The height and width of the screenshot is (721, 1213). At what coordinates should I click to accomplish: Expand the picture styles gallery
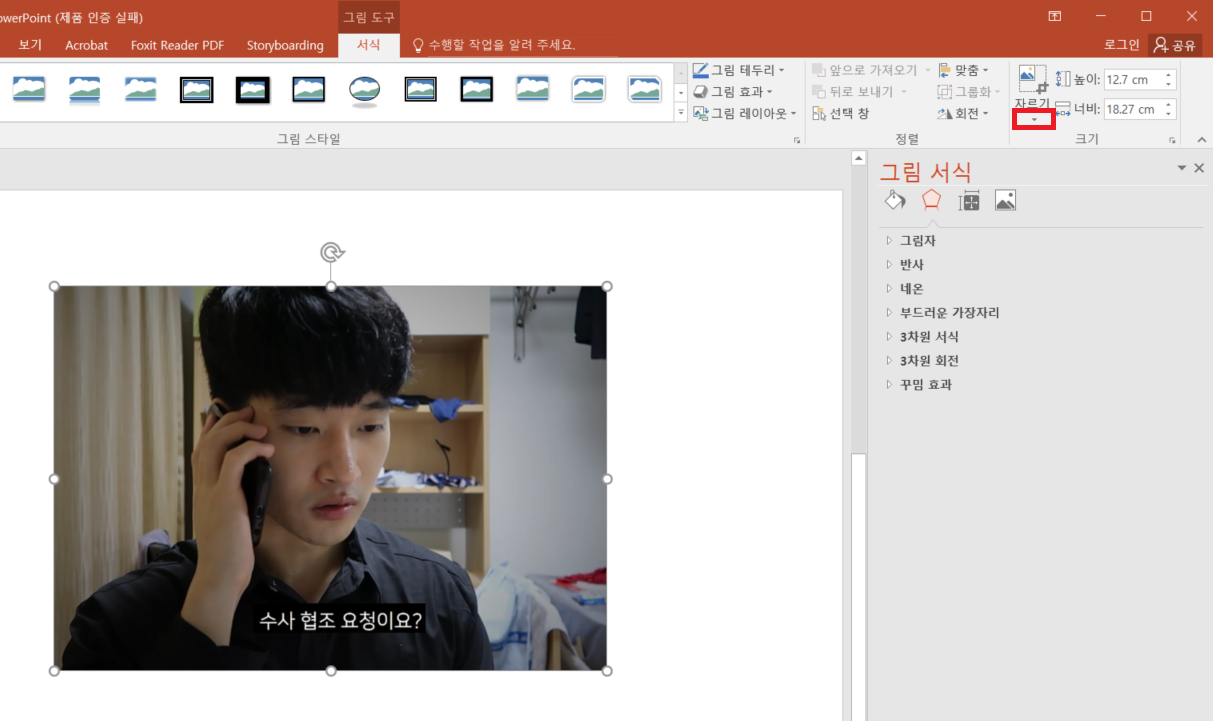click(x=681, y=112)
